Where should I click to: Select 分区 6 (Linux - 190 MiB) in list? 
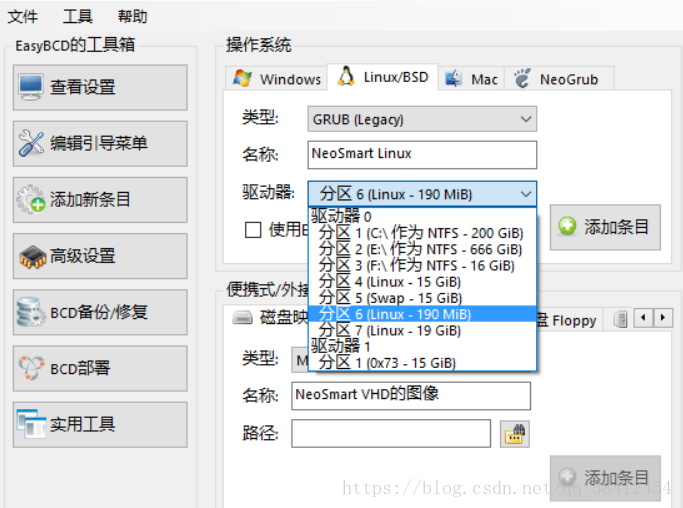pos(422,314)
